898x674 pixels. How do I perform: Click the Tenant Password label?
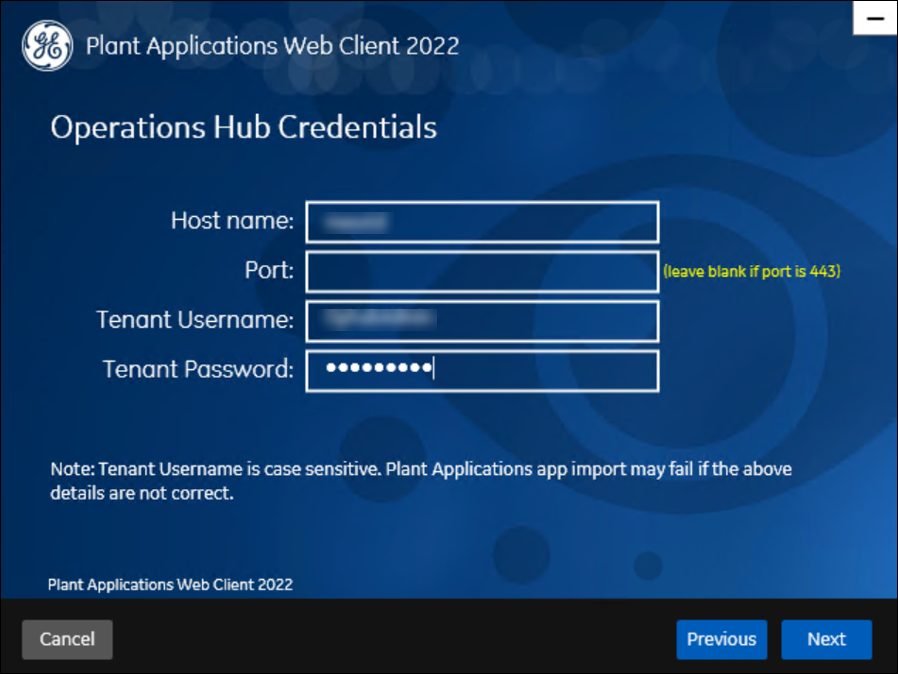198,369
